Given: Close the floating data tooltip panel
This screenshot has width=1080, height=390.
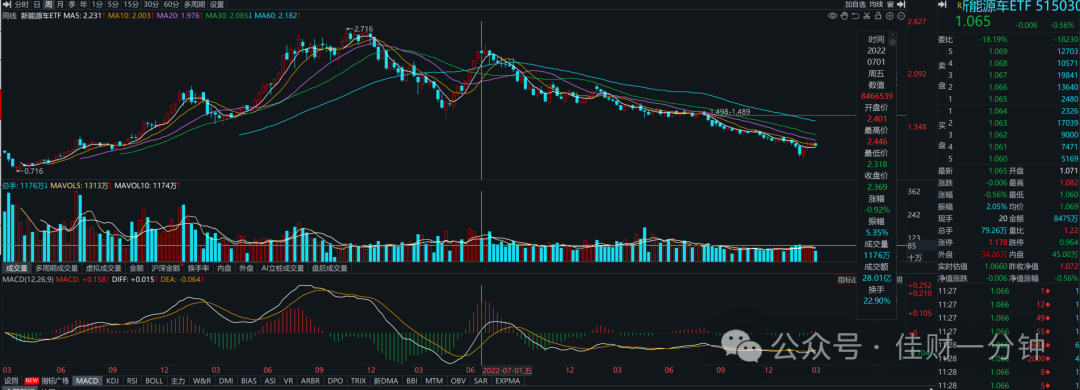Looking at the screenshot, I should pyautogui.click(x=893, y=34).
